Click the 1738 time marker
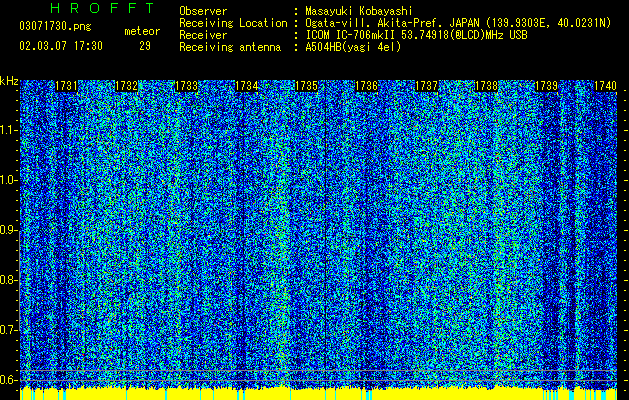The image size is (629, 400). coord(486,86)
